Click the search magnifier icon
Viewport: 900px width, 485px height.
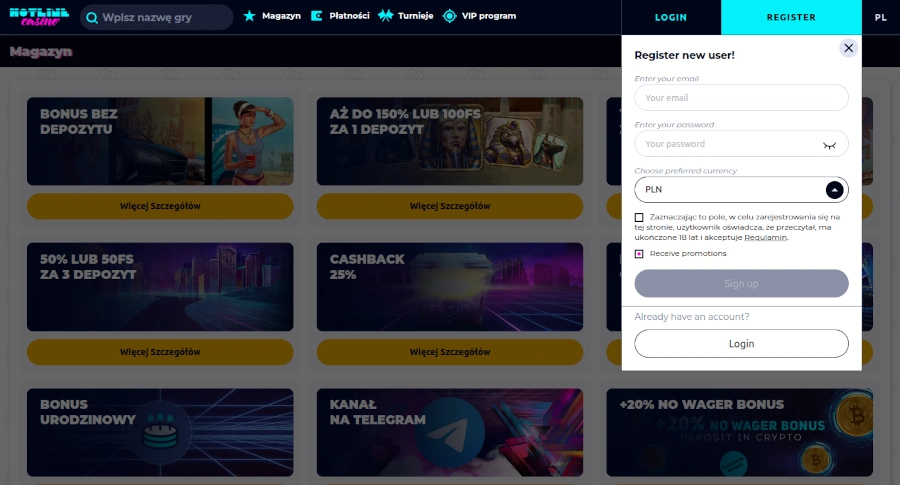(92, 18)
